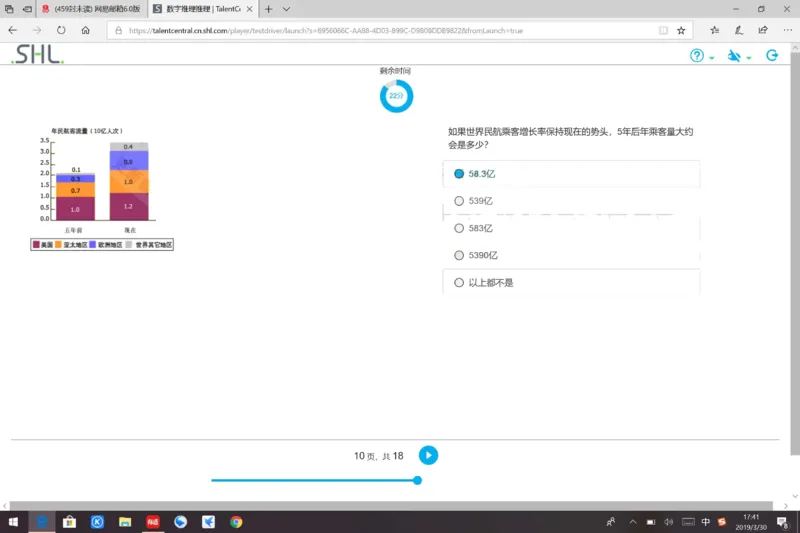The height and width of the screenshot is (533, 800).
Task: Pick the 以上都不是 option
Action: pos(571,283)
